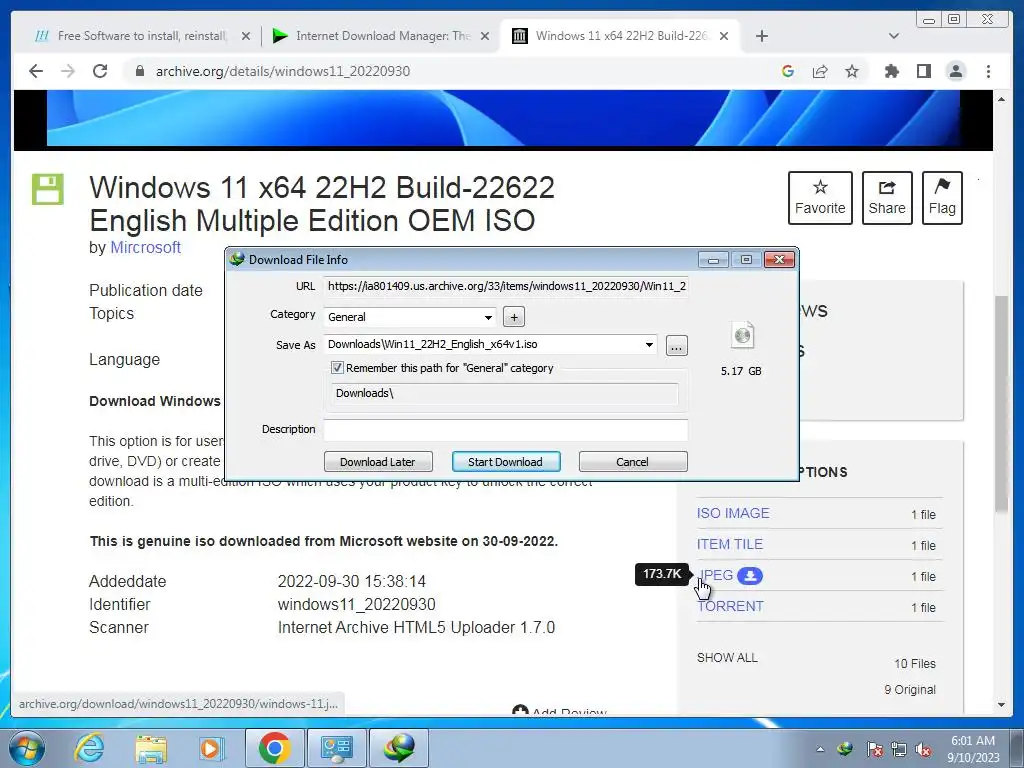This screenshot has height=768, width=1024.
Task: Close the Free Software to install tab
Action: click(x=246, y=36)
